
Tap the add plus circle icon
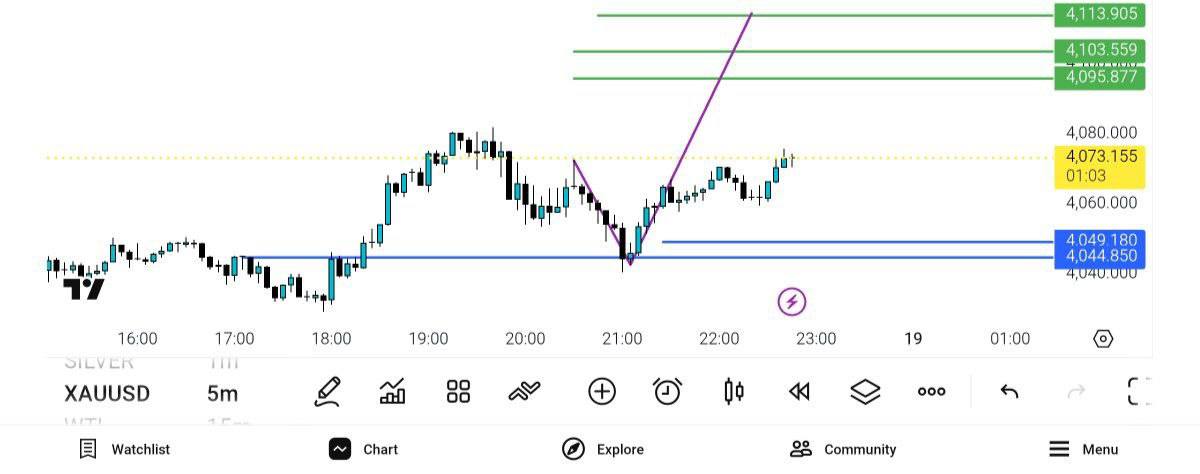click(602, 392)
